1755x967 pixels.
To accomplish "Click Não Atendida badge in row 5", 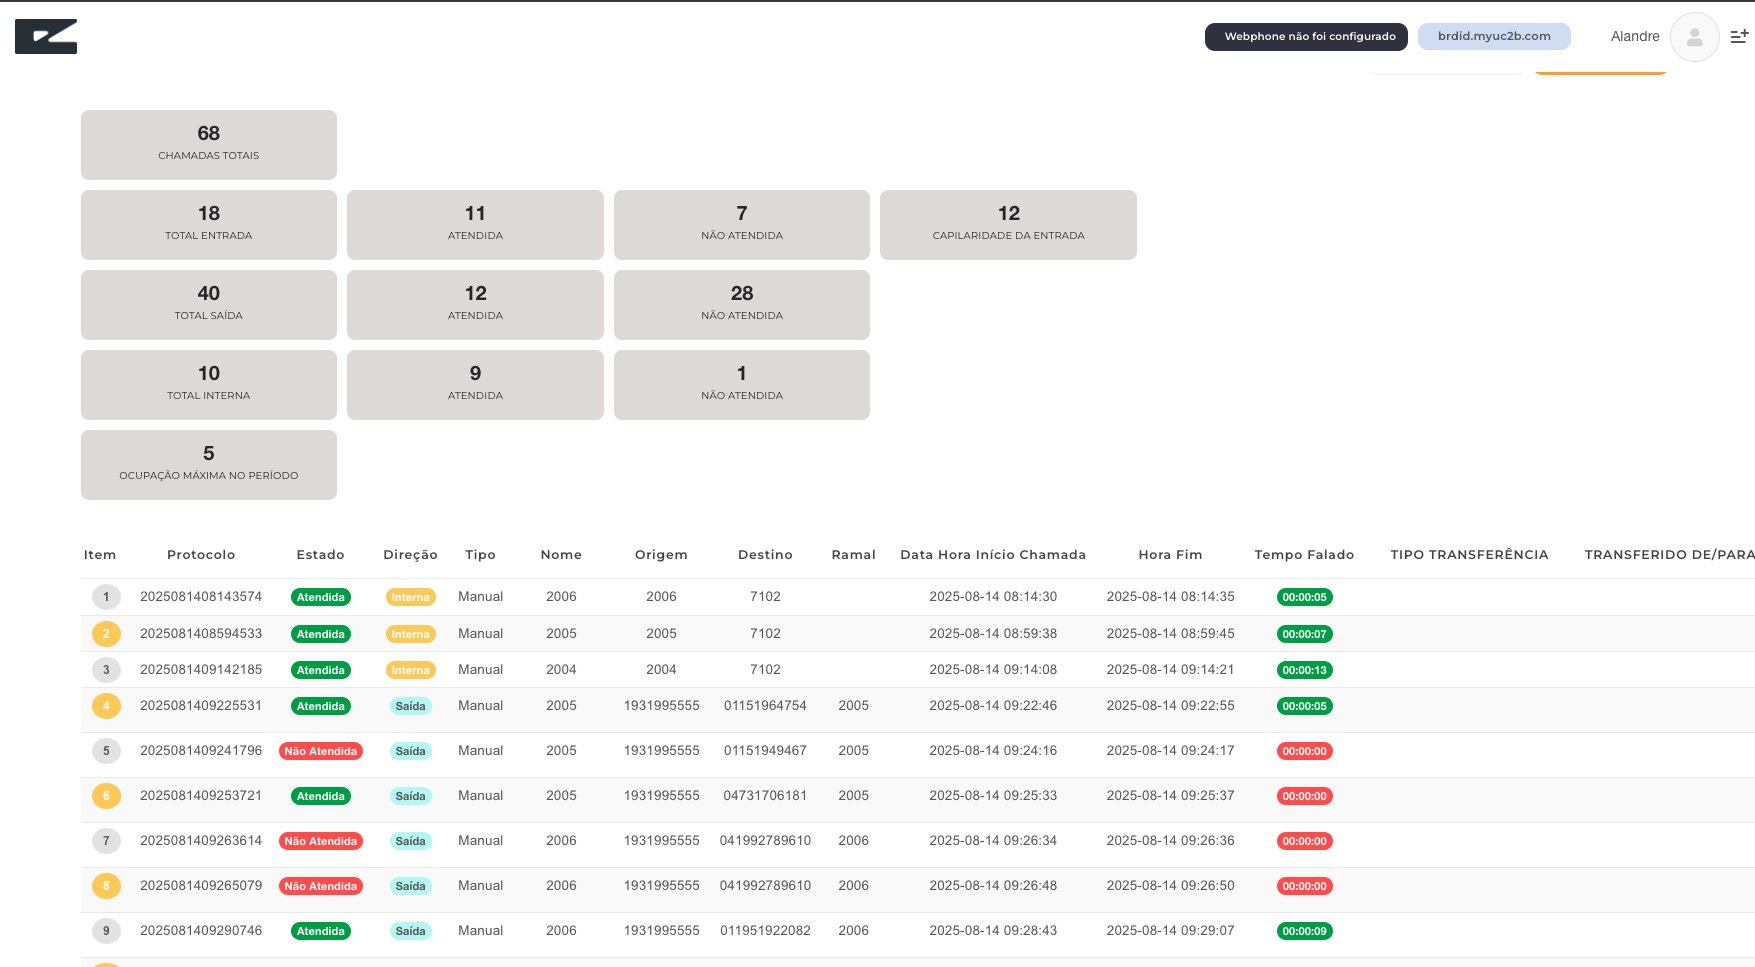I will [321, 751].
